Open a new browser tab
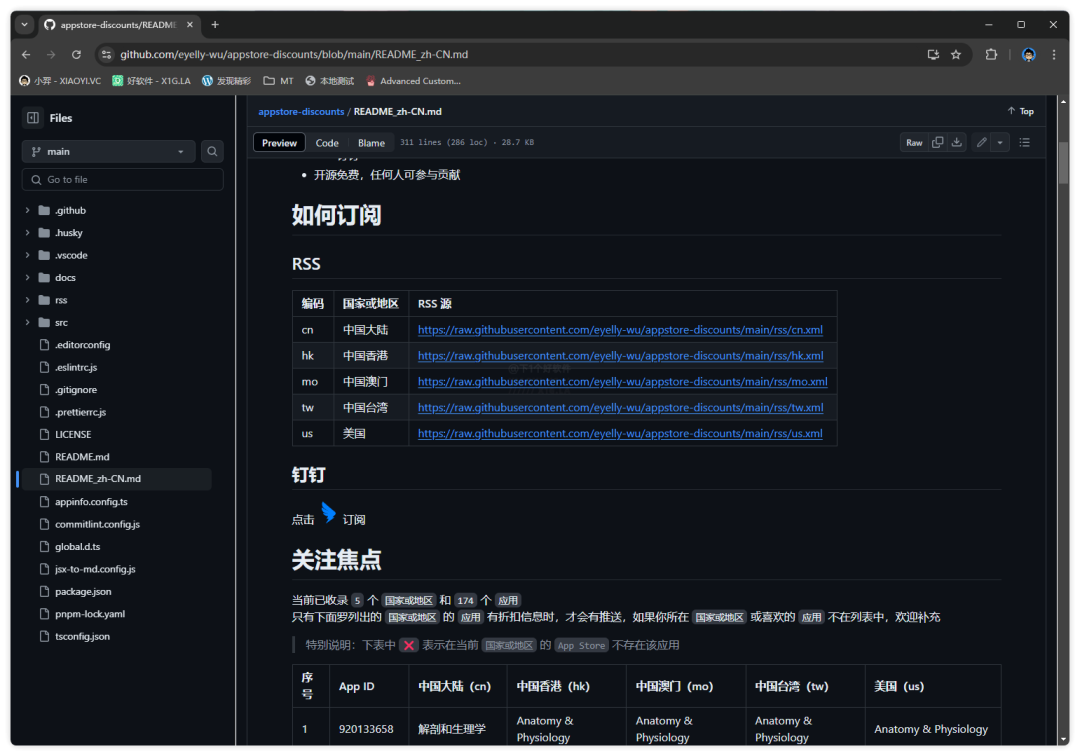This screenshot has width=1080, height=756. click(x=215, y=25)
